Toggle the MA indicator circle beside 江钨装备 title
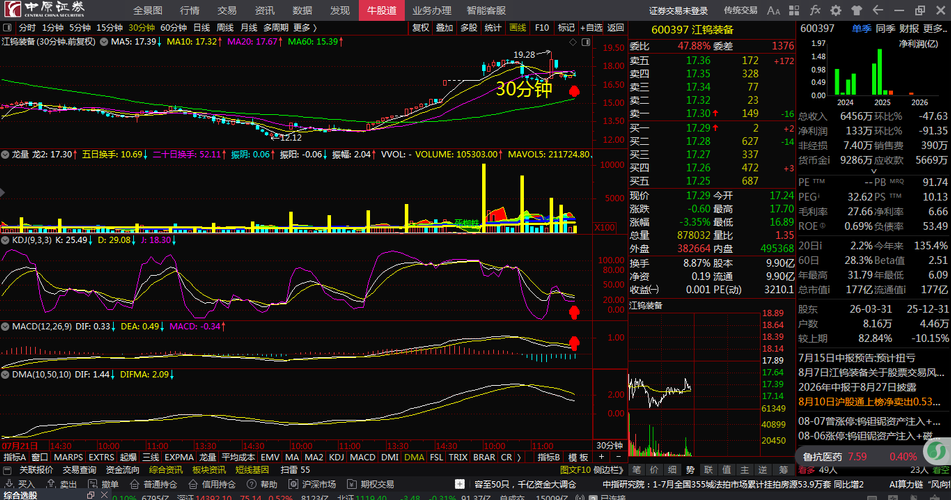Image resolution: width=951 pixels, height=500 pixels. pyautogui.click(x=104, y=42)
